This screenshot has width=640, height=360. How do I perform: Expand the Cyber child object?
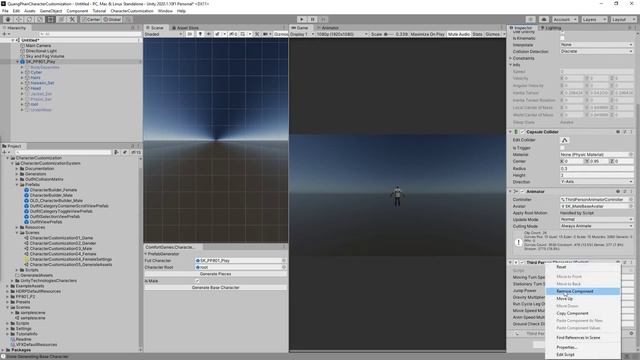point(22,72)
